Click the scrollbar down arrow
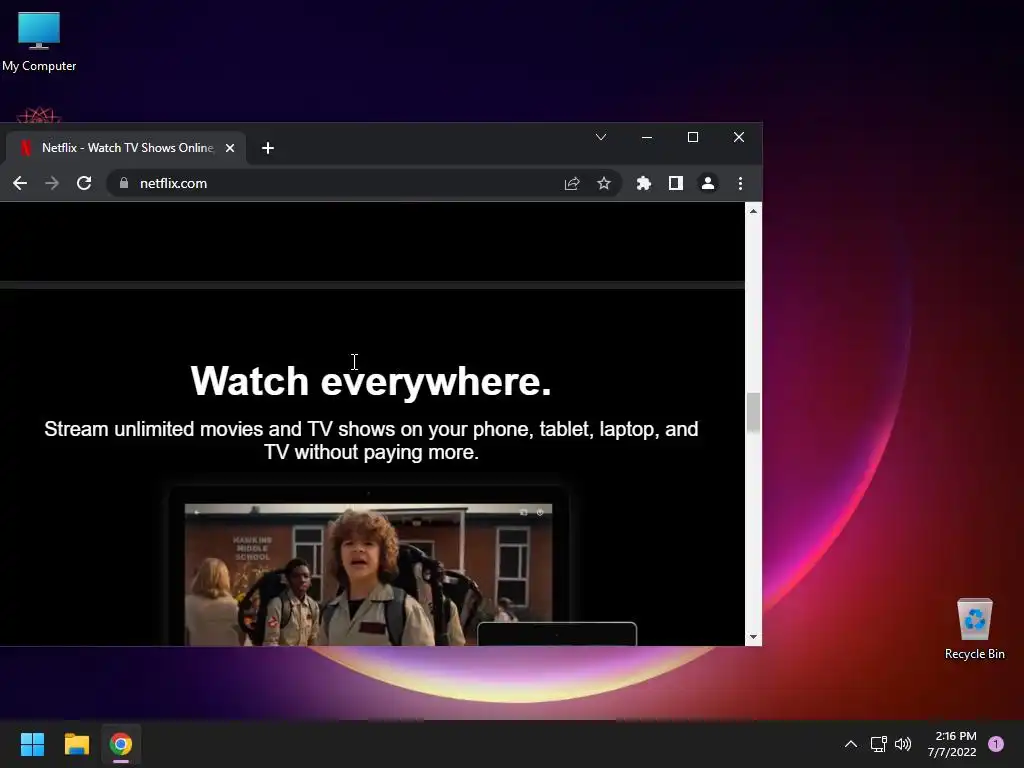Viewport: 1024px width, 768px height. click(x=753, y=637)
